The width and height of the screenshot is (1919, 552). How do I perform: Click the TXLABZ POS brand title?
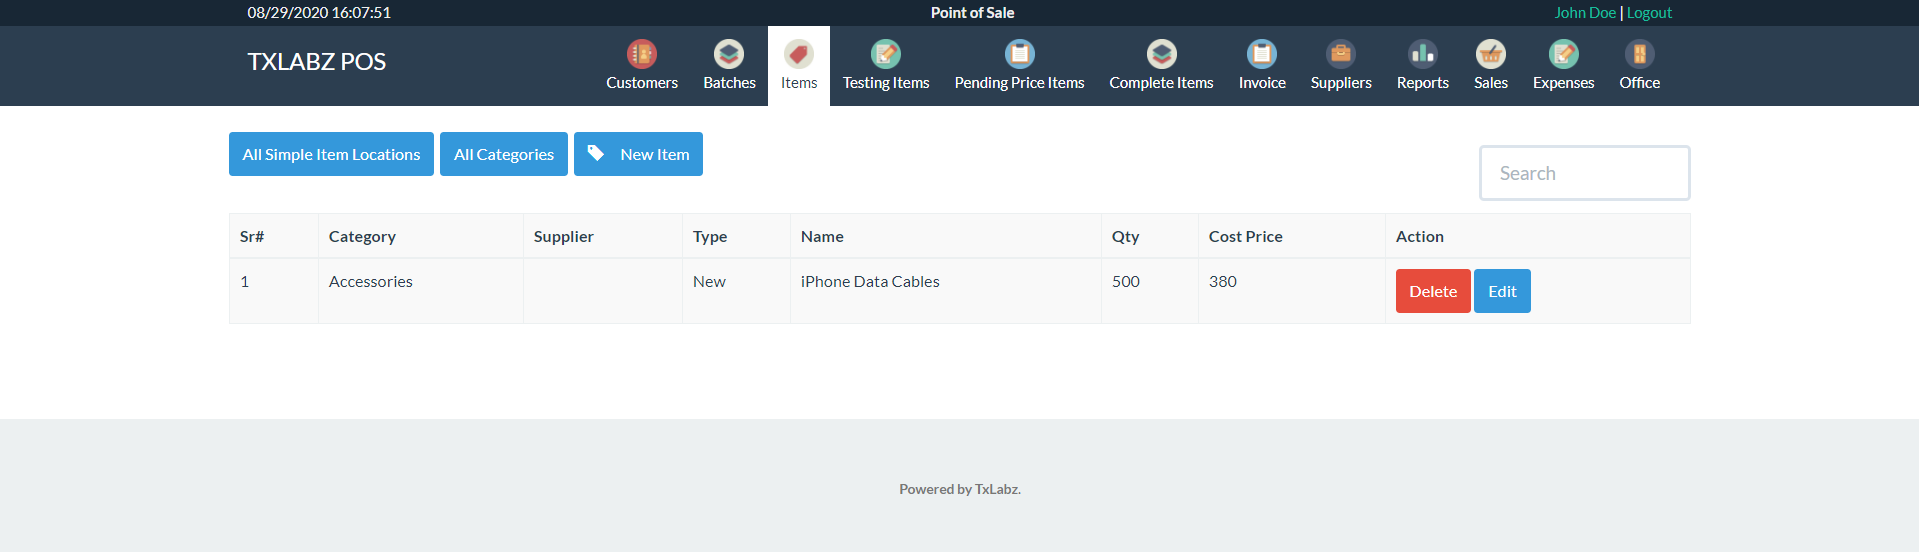(x=317, y=62)
